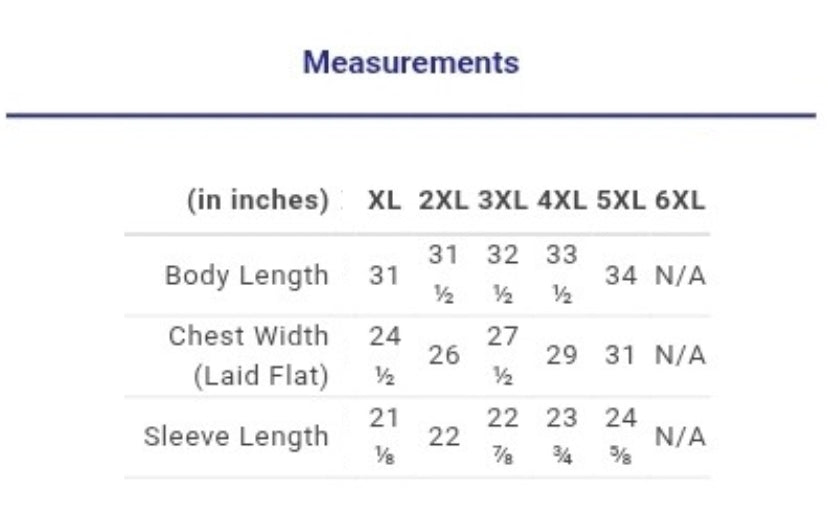Click the (in inches) unit label
836x513 pixels.
(x=258, y=201)
